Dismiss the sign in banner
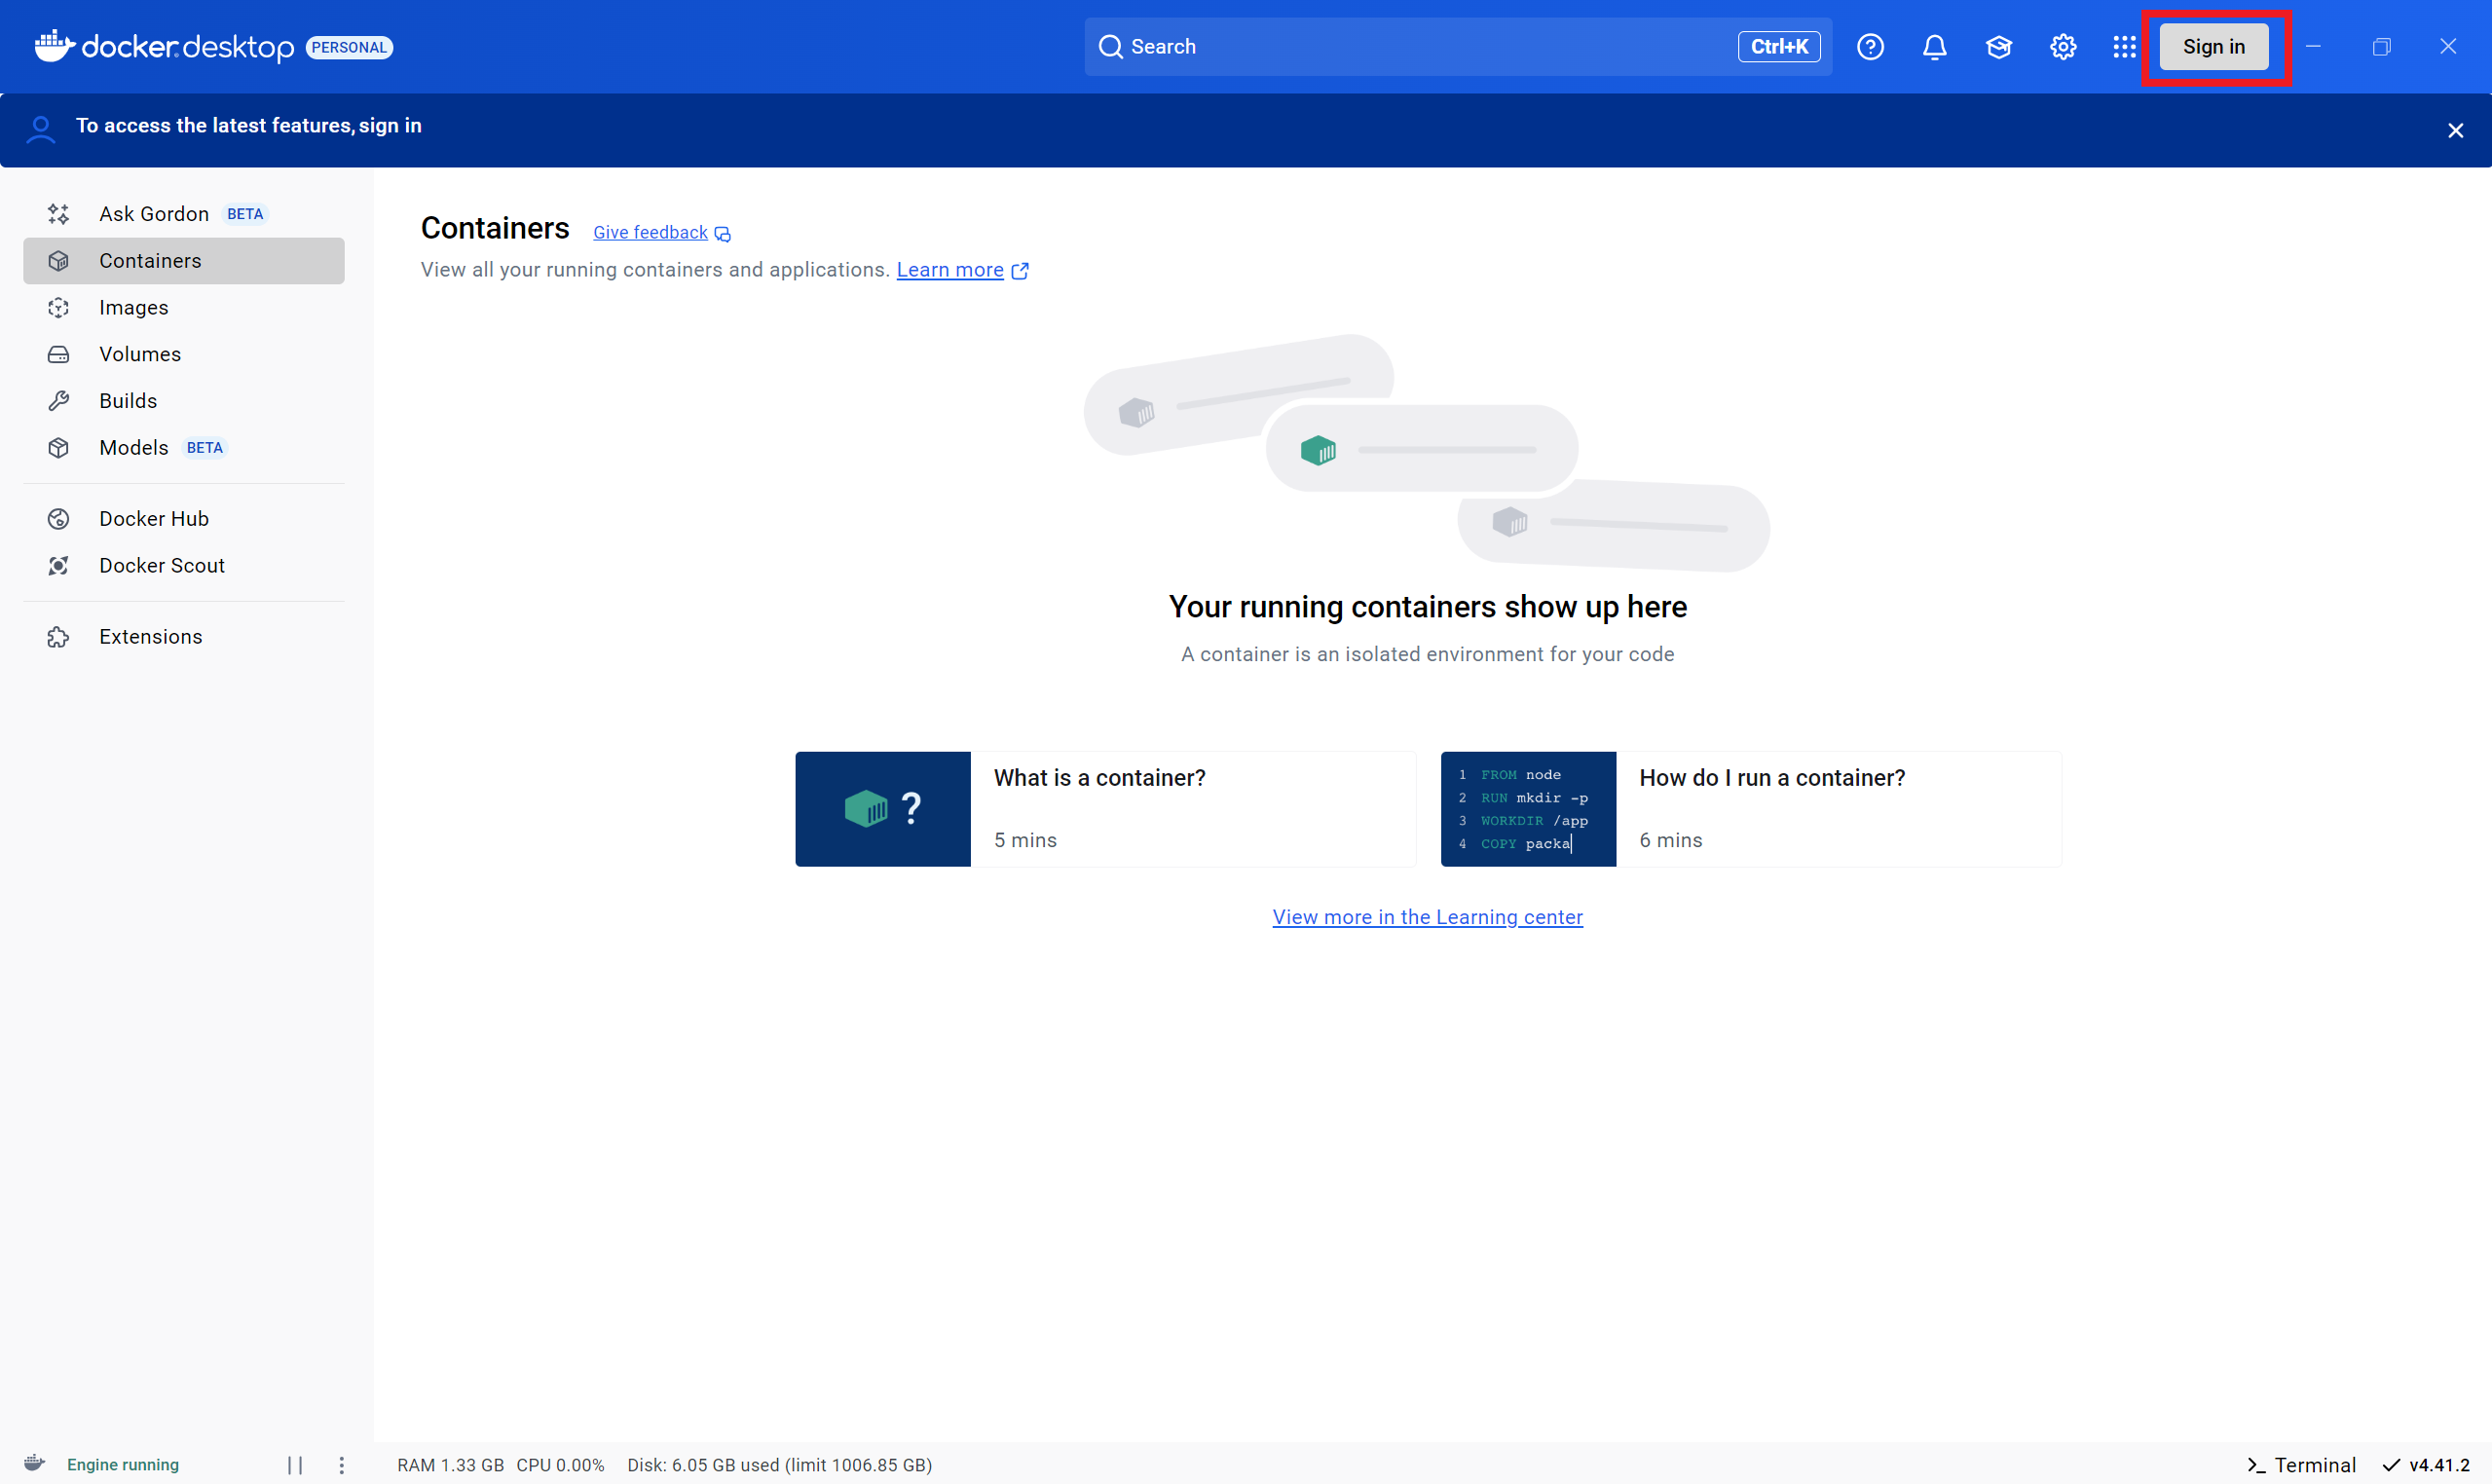Viewport: 2492px width, 1484px height. (2455, 131)
